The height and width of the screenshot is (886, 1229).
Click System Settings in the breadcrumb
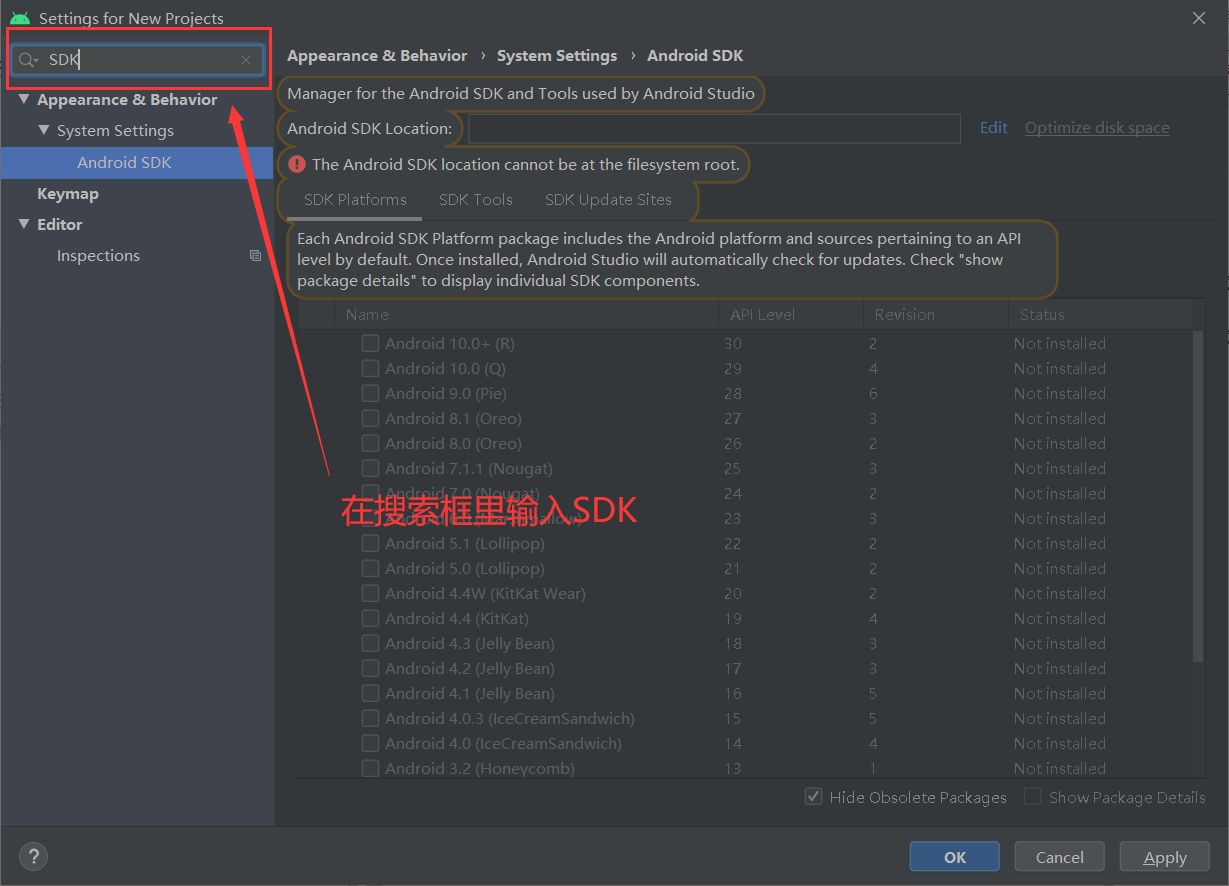(557, 56)
